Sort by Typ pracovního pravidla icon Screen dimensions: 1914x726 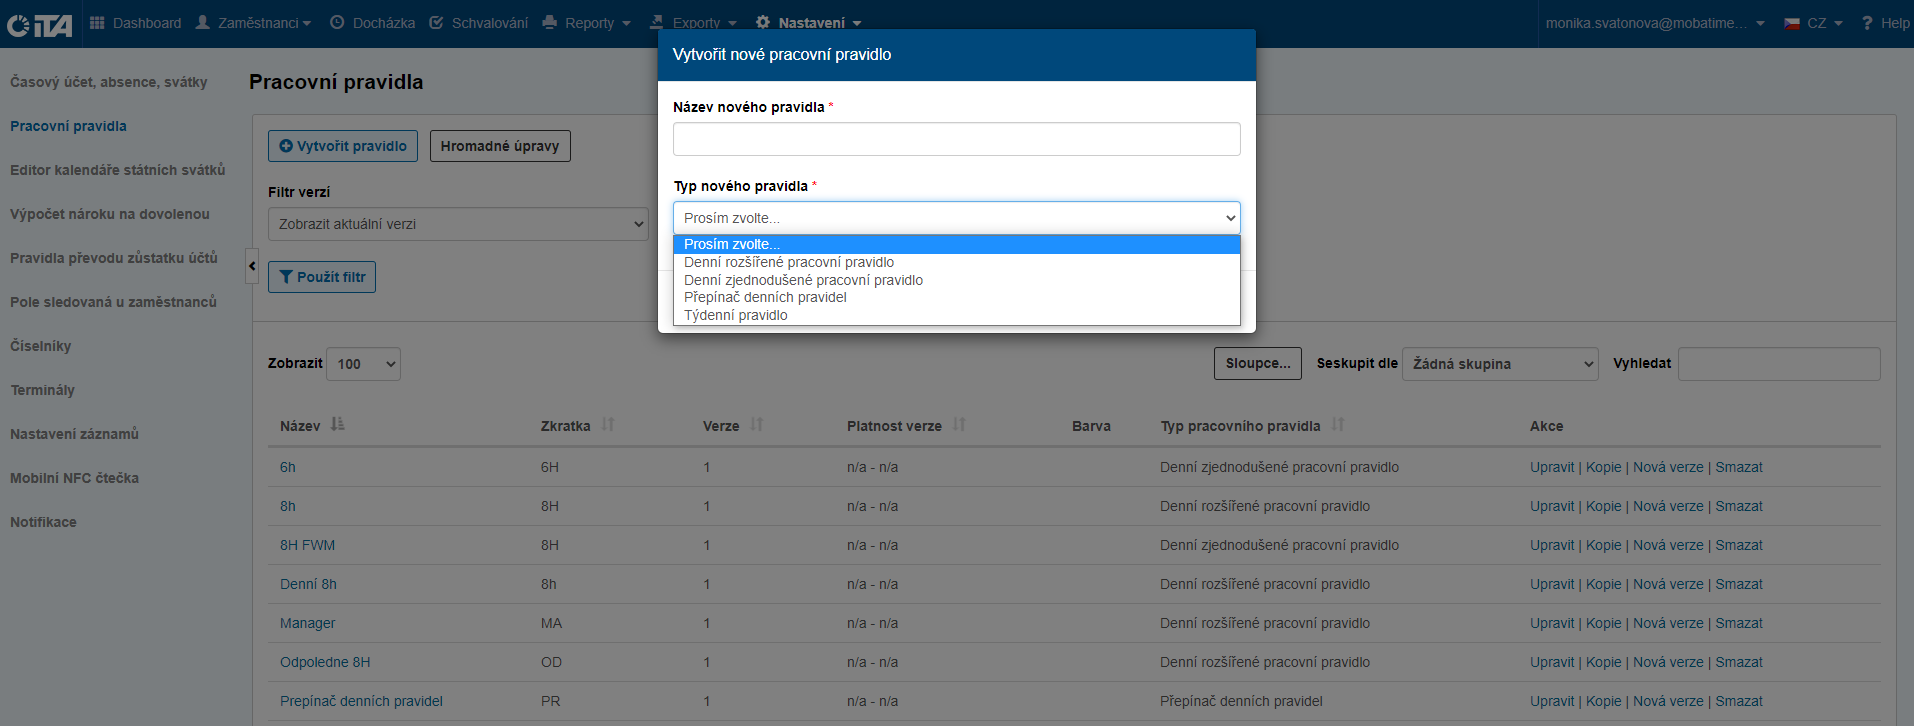point(1338,425)
